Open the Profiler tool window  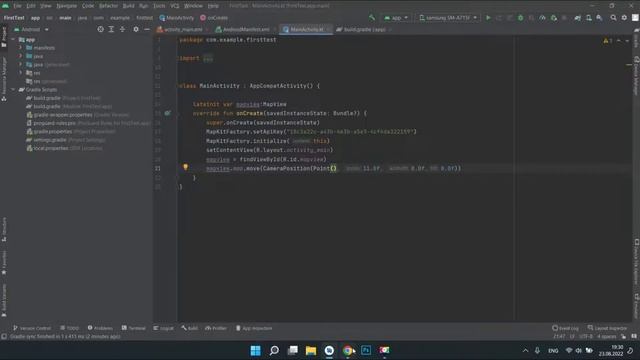(x=216, y=328)
